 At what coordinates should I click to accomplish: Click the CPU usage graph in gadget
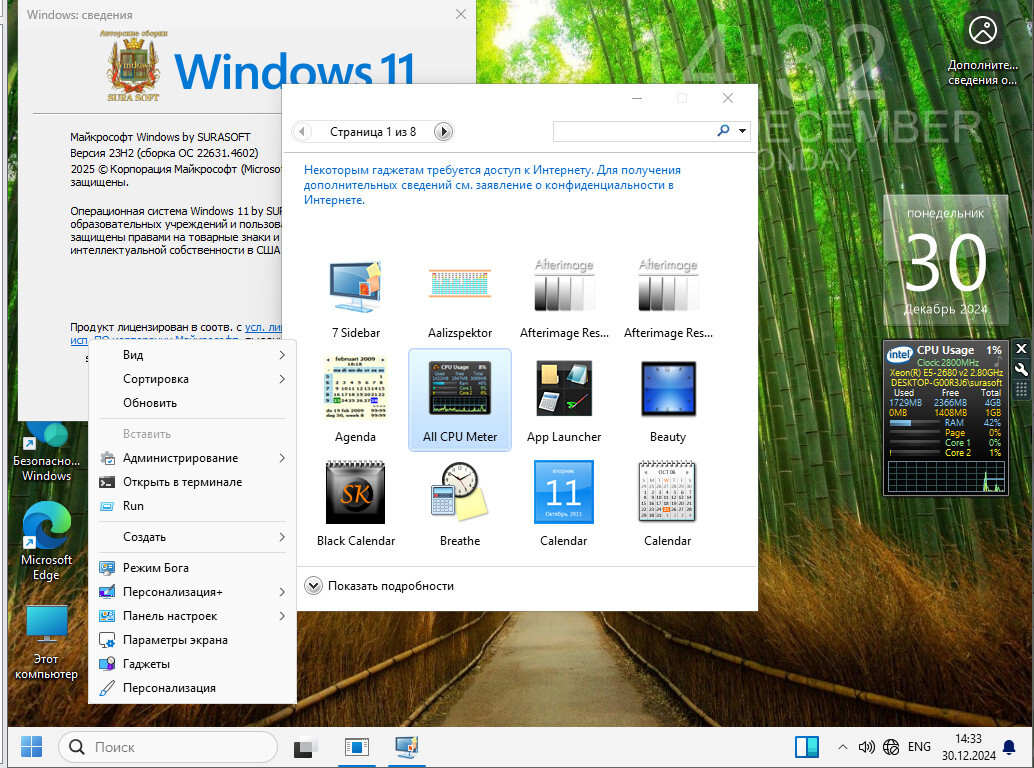click(x=946, y=477)
